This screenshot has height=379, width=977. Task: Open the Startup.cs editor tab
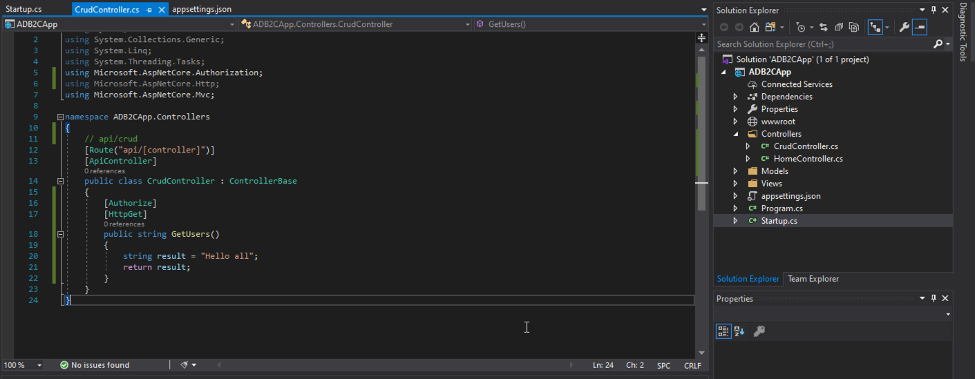23,10
